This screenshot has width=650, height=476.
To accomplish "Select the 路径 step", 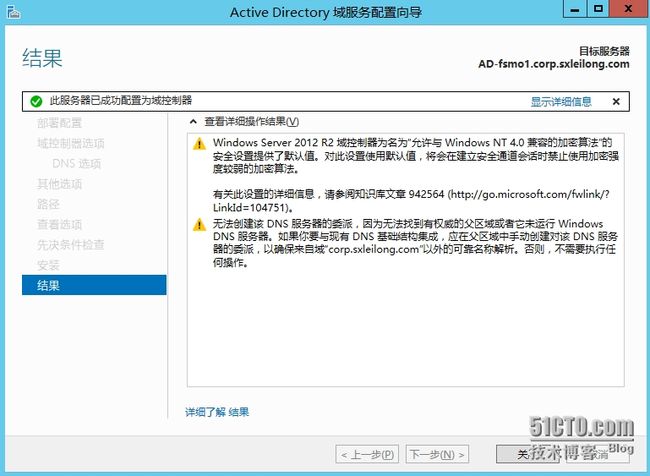I will click(x=48, y=204).
